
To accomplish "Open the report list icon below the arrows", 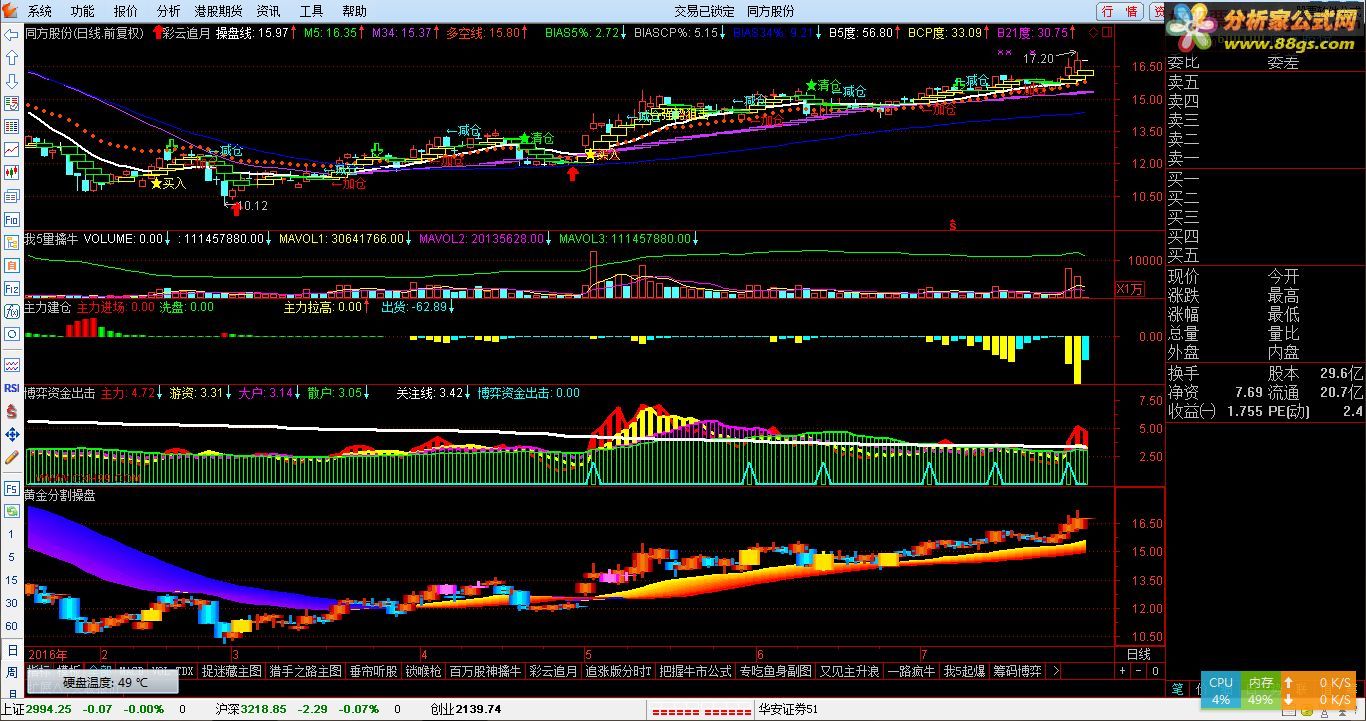I will 12,104.
